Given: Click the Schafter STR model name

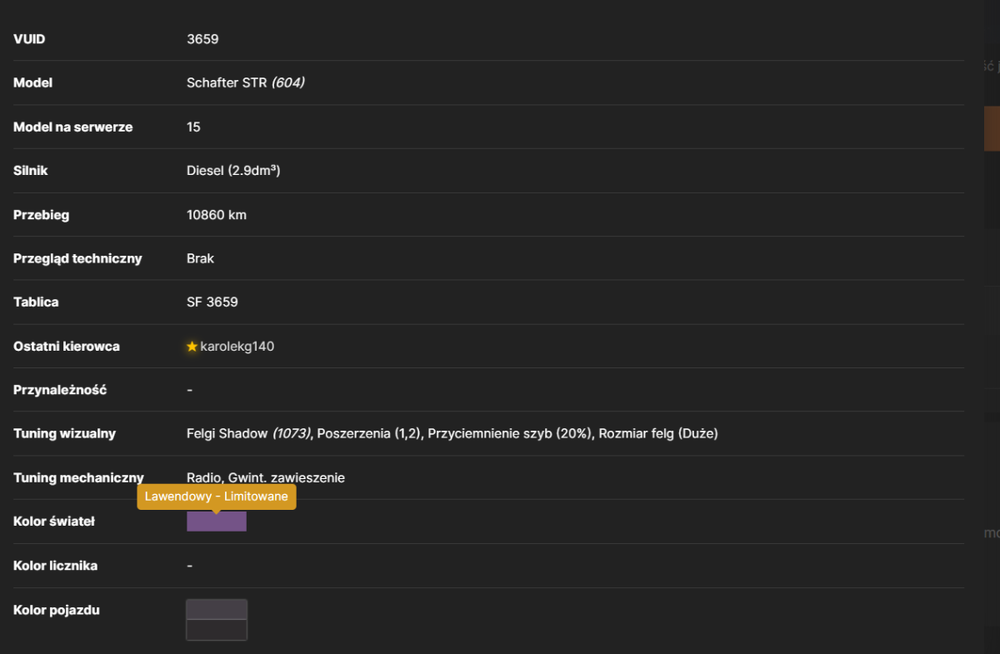Looking at the screenshot, I should point(226,82).
